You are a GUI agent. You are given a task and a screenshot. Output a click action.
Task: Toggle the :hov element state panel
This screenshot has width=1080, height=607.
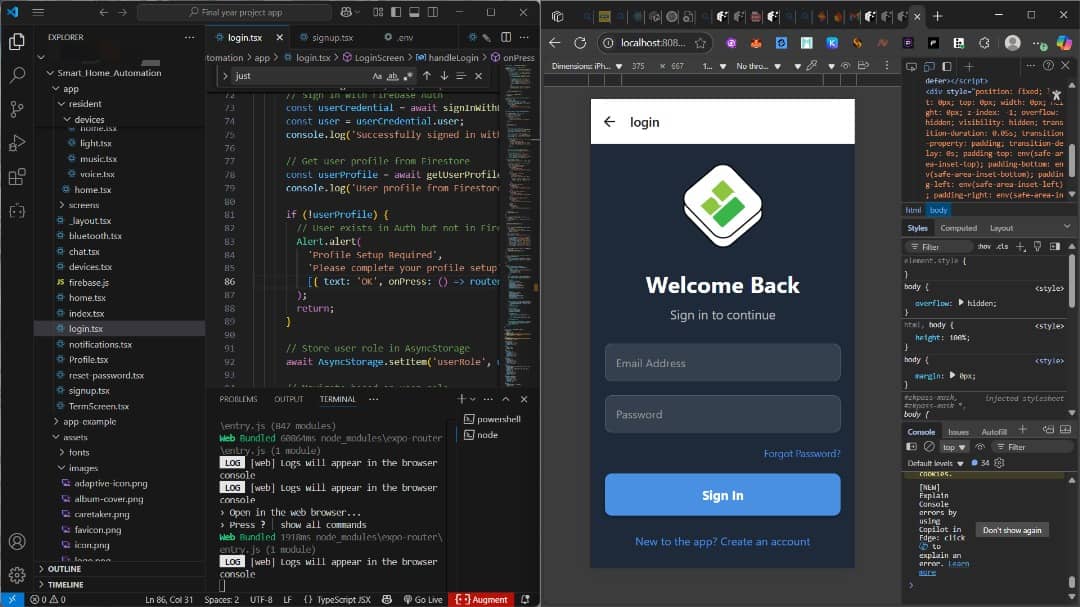coord(984,247)
